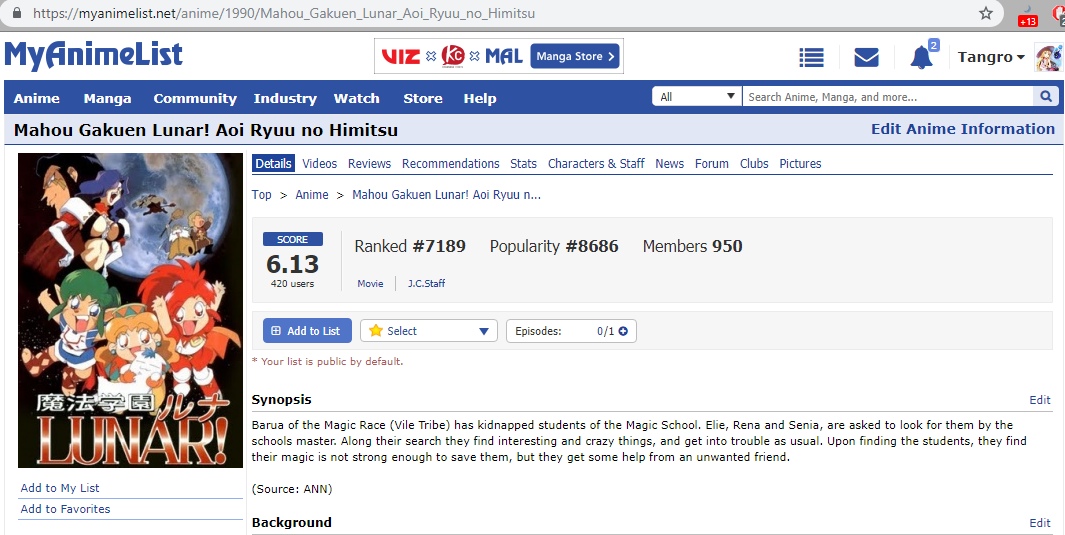
Task: Open the Manga menu
Action: pyautogui.click(x=107, y=98)
